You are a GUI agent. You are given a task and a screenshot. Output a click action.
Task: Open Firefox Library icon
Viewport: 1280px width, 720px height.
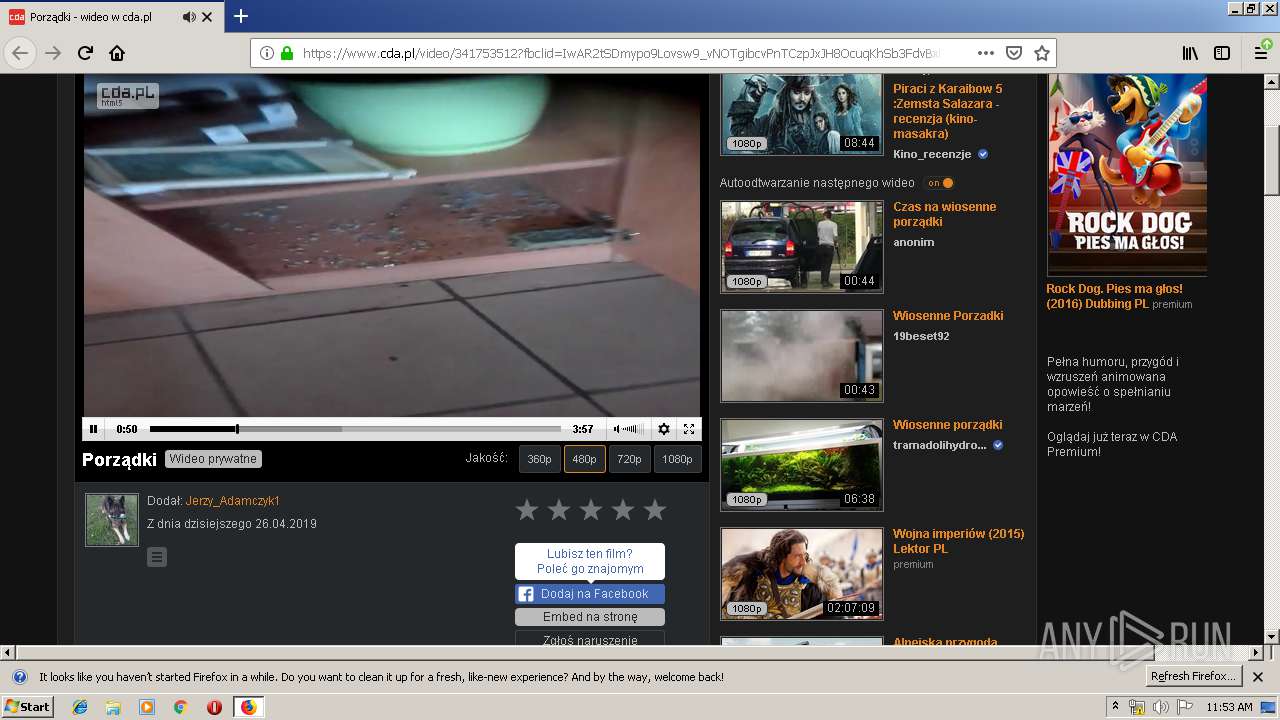[1190, 53]
